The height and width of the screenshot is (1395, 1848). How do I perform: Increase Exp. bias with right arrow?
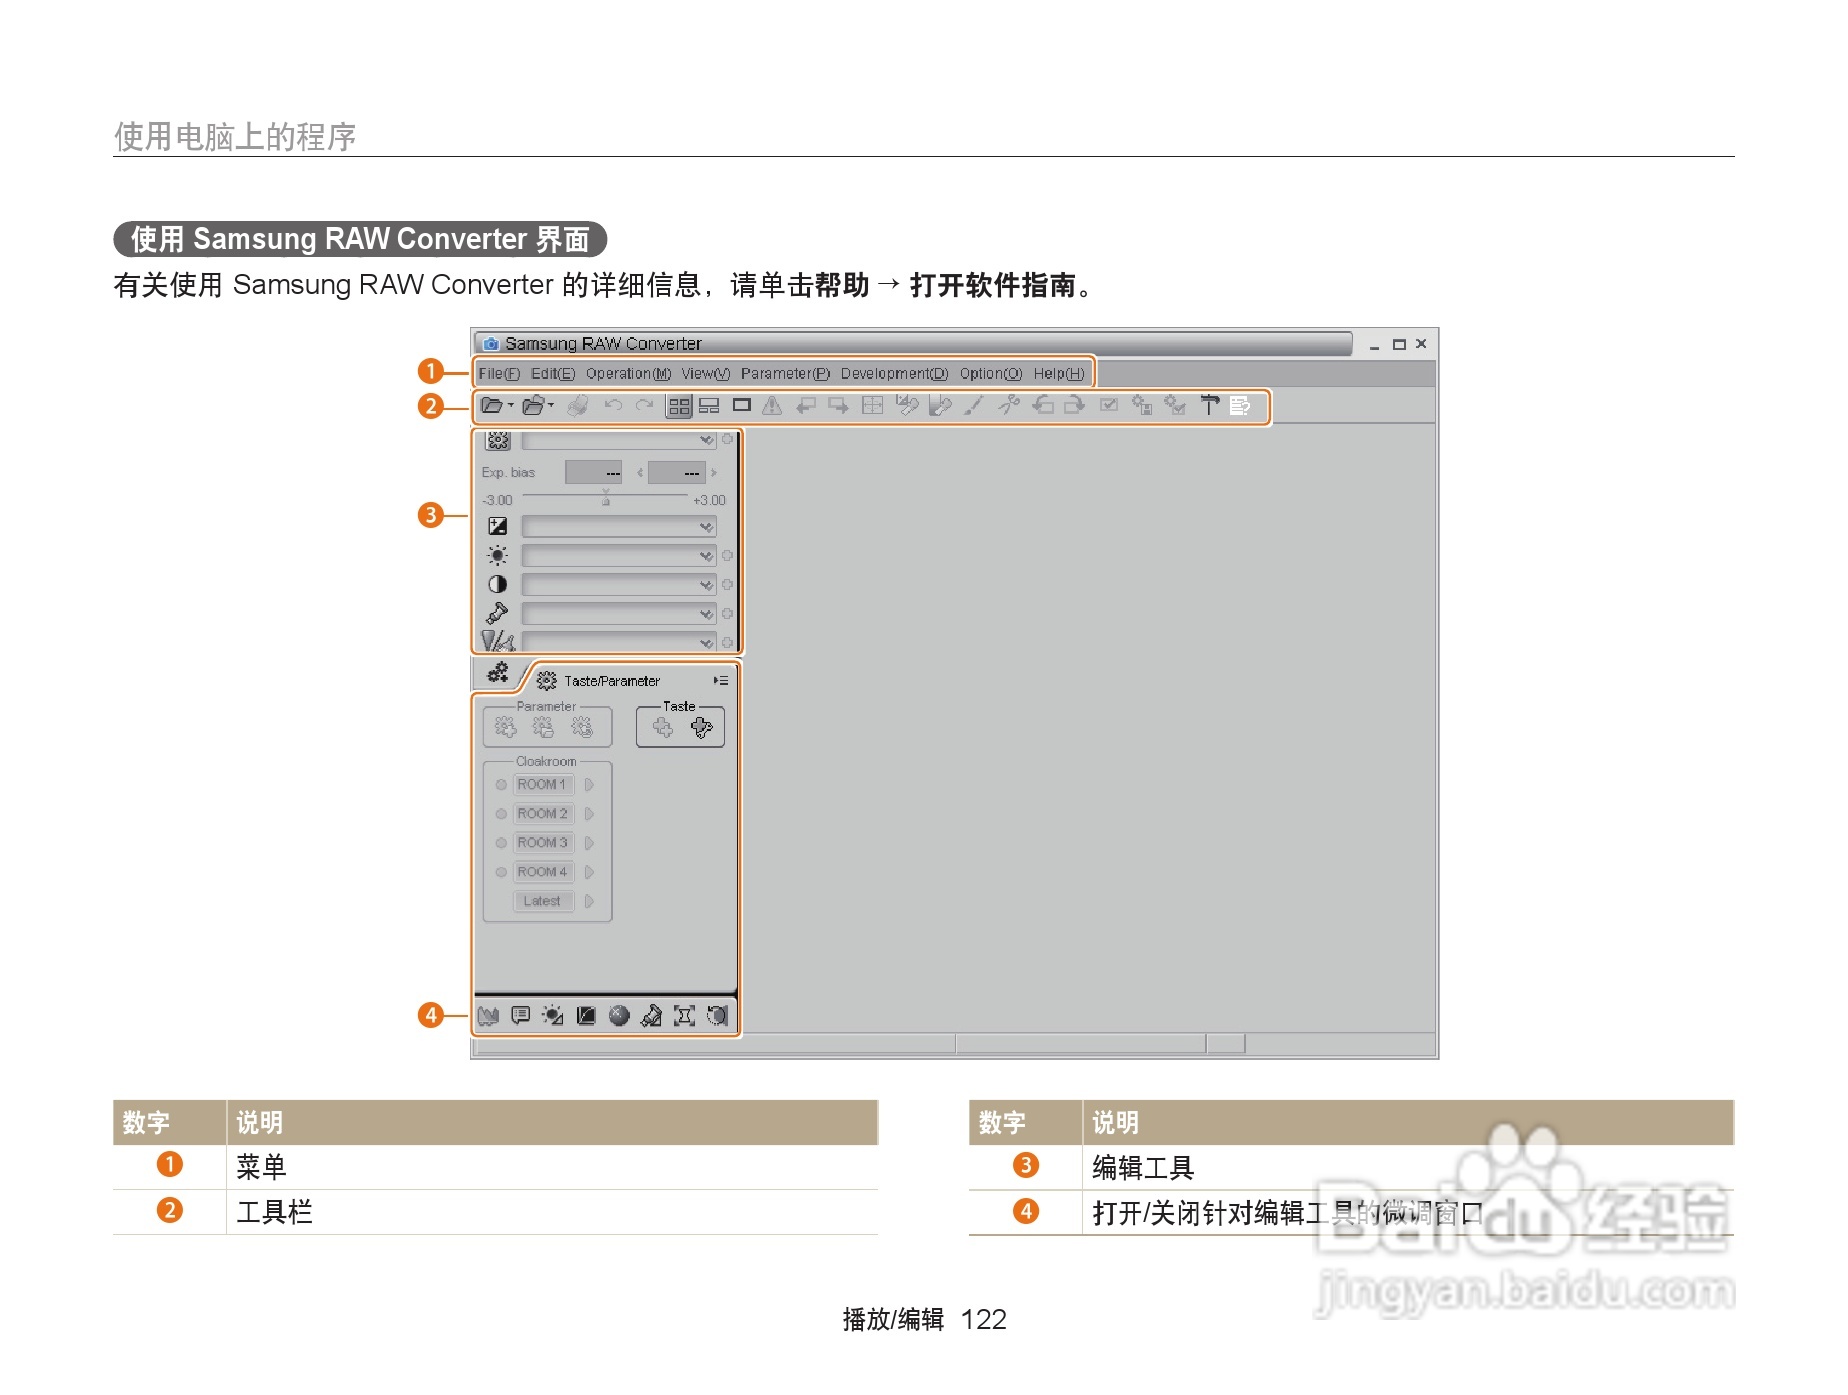pyautogui.click(x=714, y=472)
